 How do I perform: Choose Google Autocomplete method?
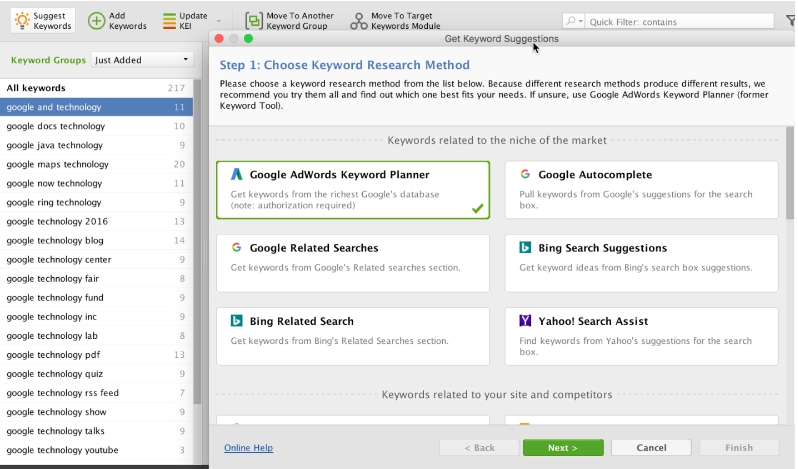[641, 190]
